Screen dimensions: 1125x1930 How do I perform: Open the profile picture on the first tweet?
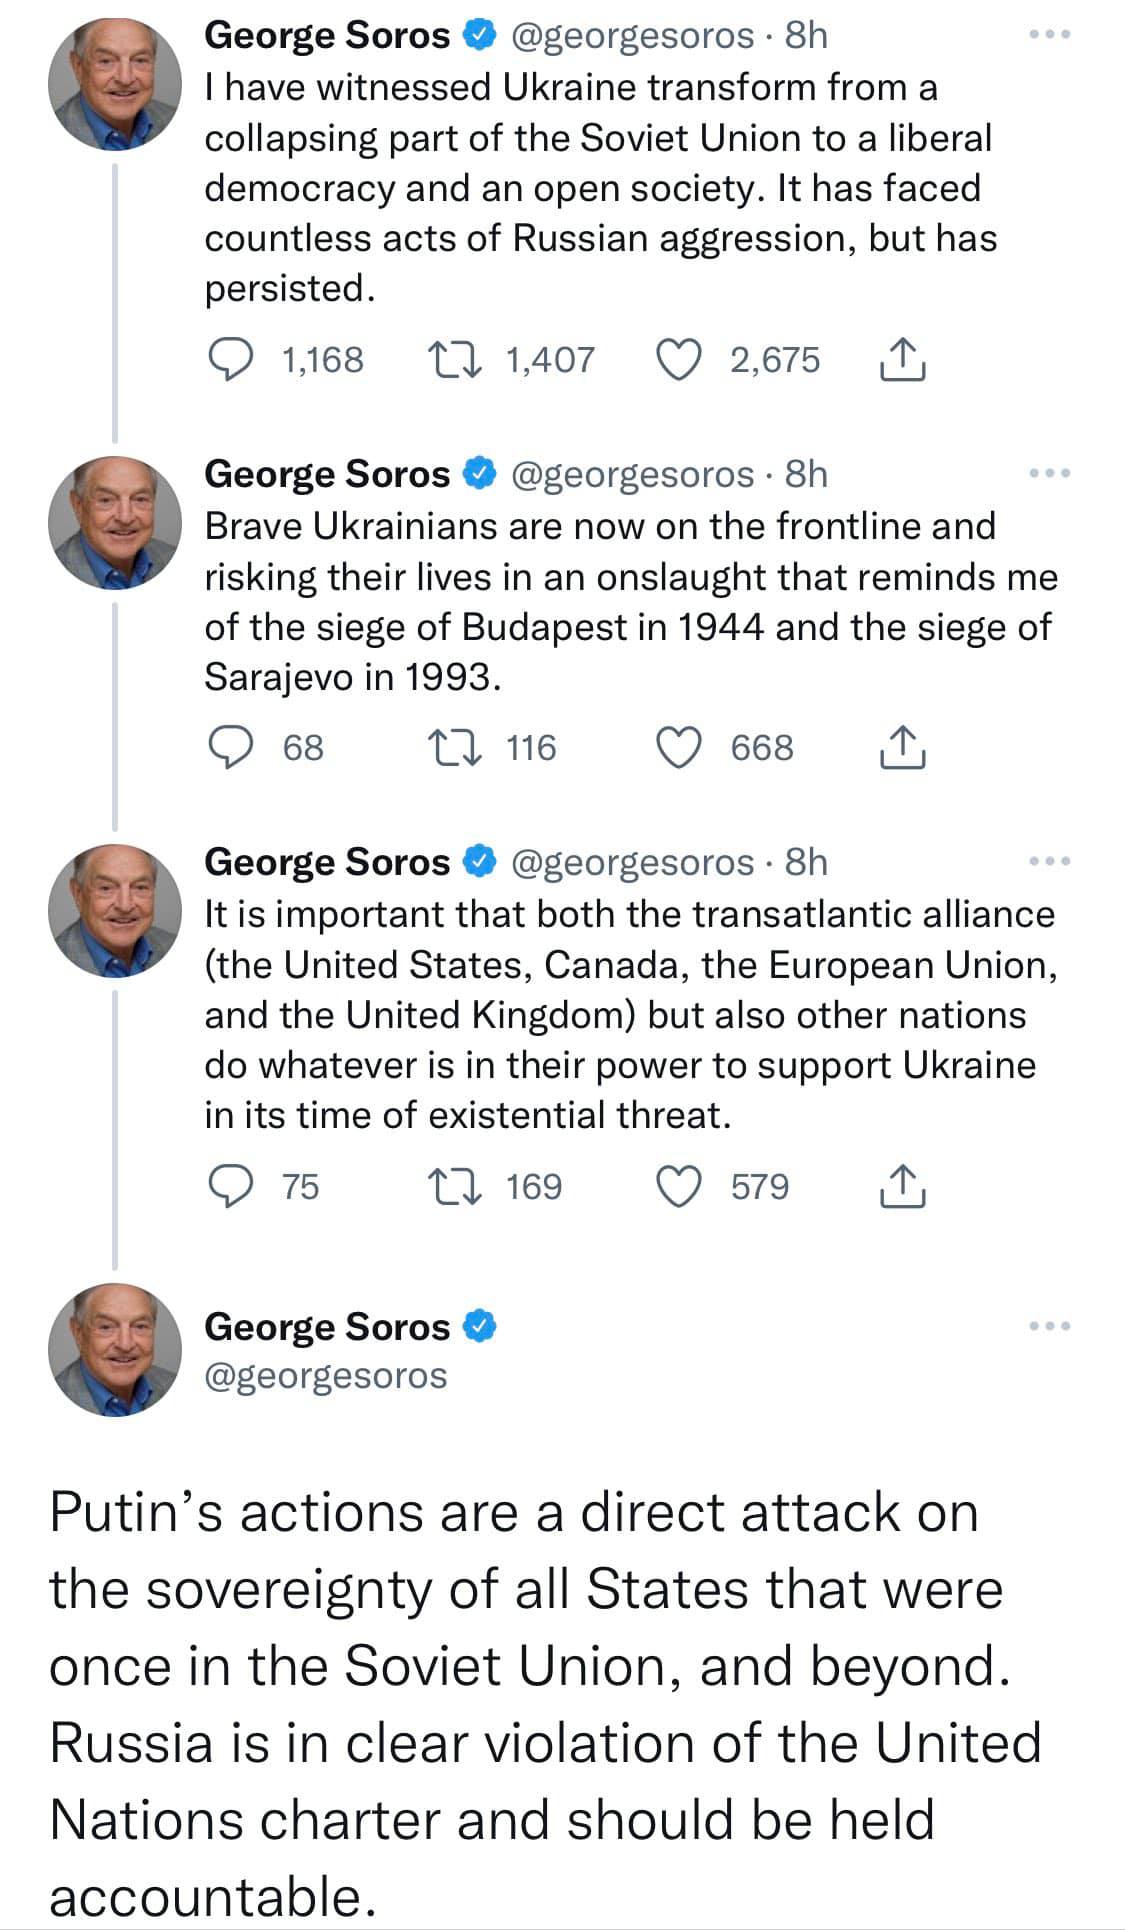[115, 85]
